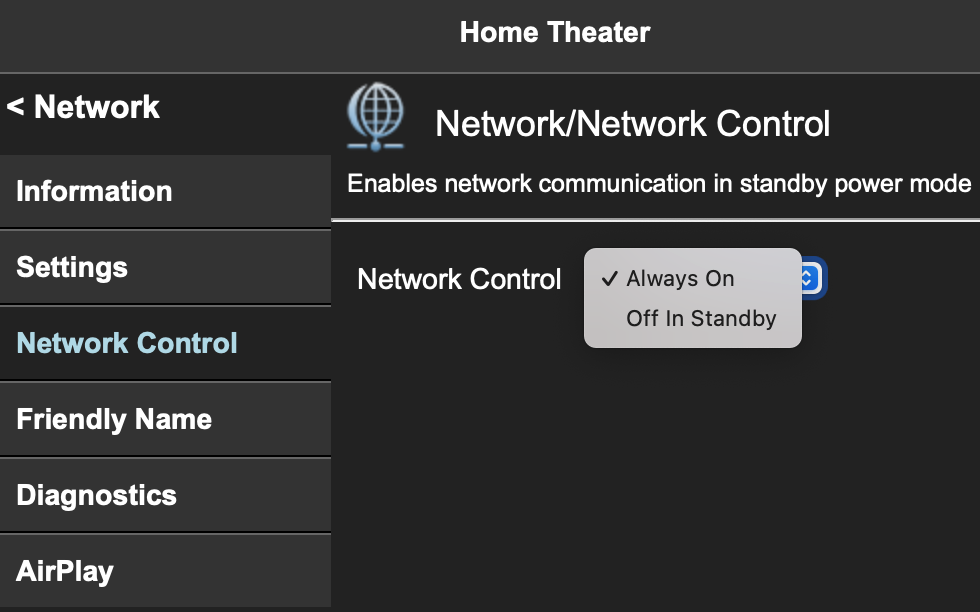The width and height of the screenshot is (980, 612).
Task: Click the globe network icon
Action: point(376,115)
